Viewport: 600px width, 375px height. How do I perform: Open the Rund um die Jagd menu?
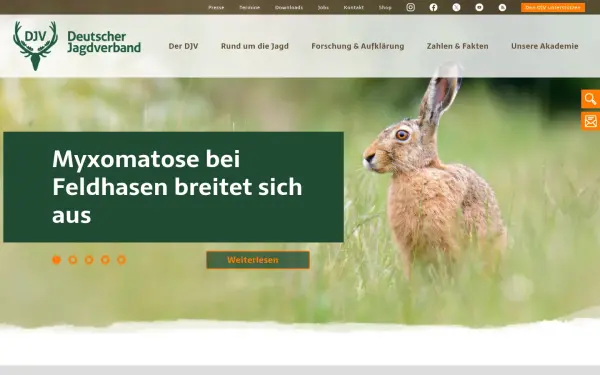coord(254,46)
